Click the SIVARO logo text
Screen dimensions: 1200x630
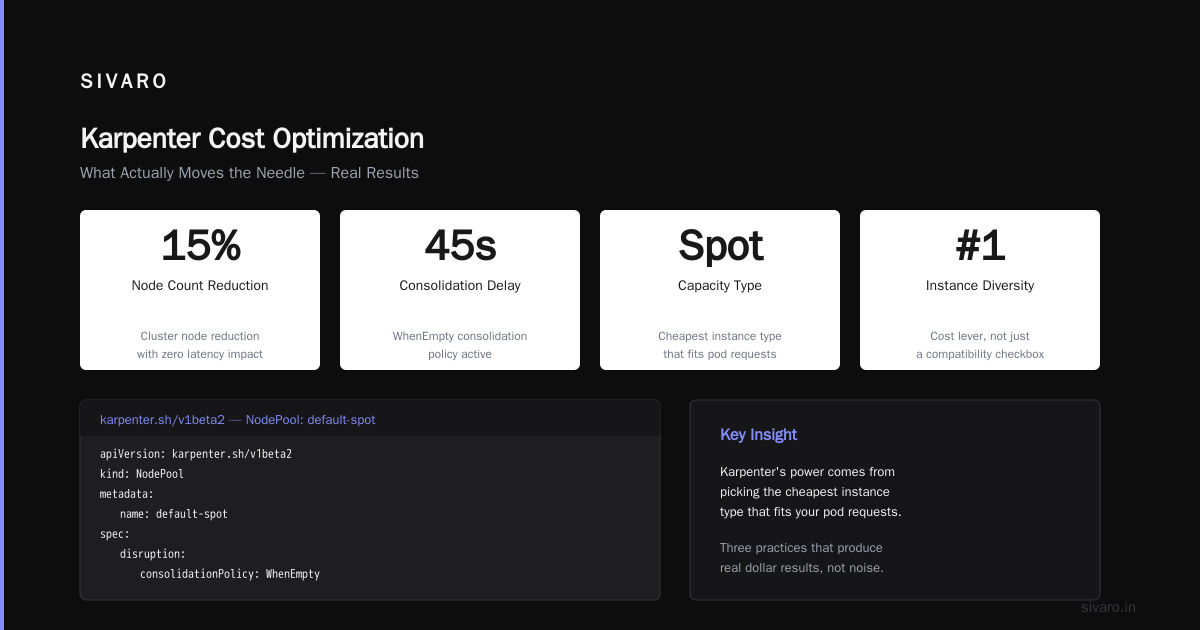click(x=124, y=82)
